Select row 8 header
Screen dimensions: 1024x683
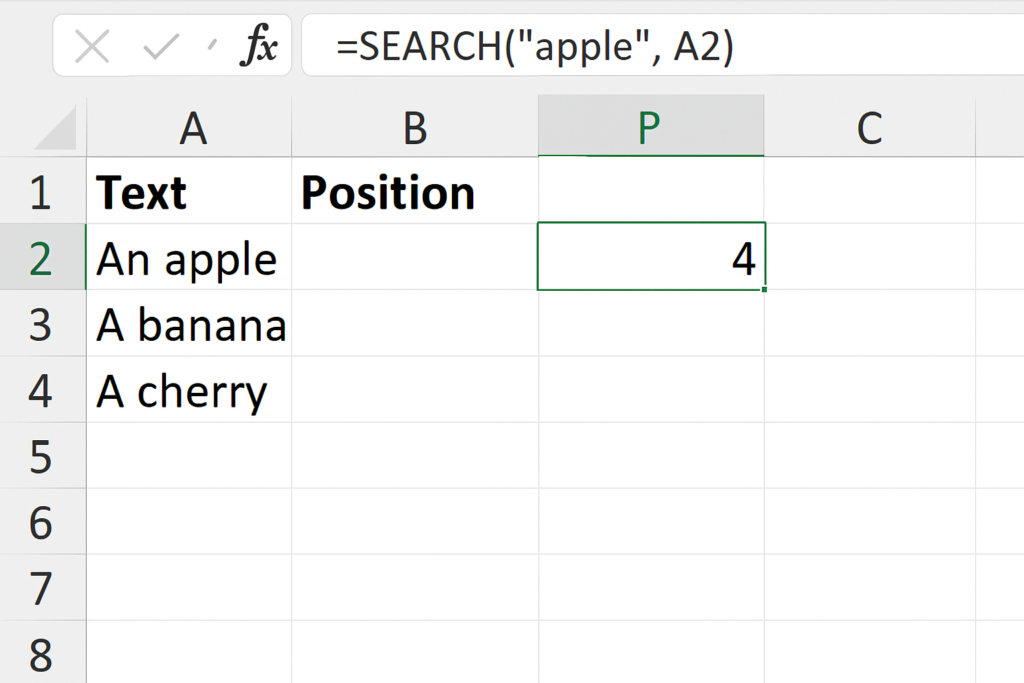click(x=41, y=655)
